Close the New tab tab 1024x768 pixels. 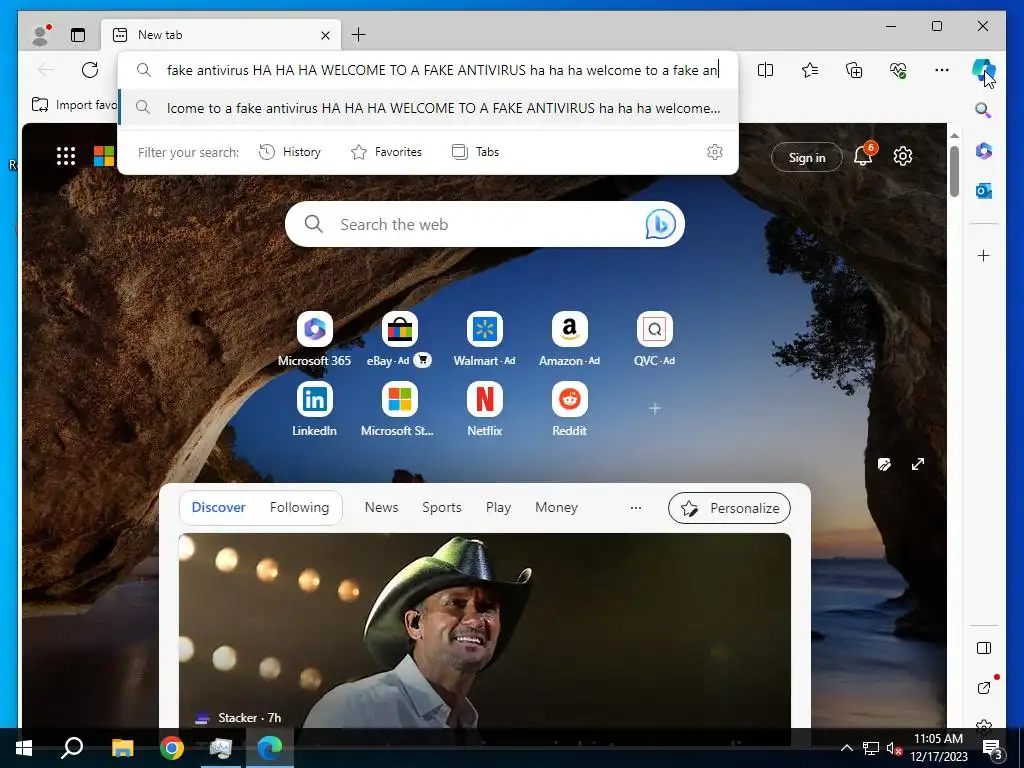[x=325, y=35]
